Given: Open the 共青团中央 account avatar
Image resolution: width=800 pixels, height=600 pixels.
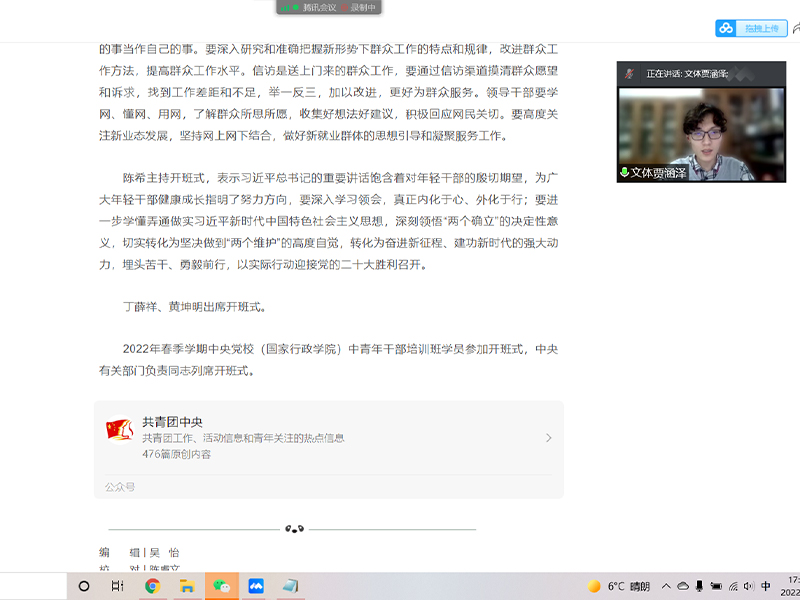Looking at the screenshot, I should 119,430.
